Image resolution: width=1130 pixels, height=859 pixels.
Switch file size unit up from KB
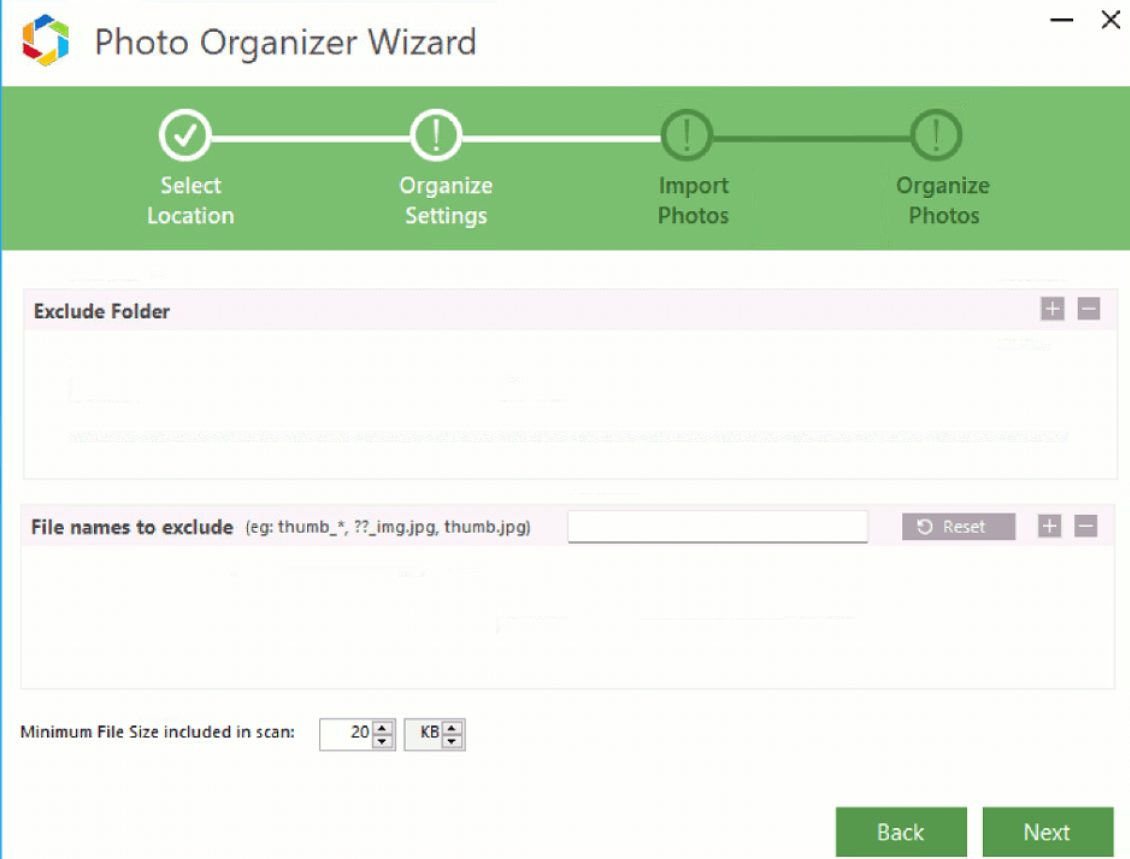point(453,728)
